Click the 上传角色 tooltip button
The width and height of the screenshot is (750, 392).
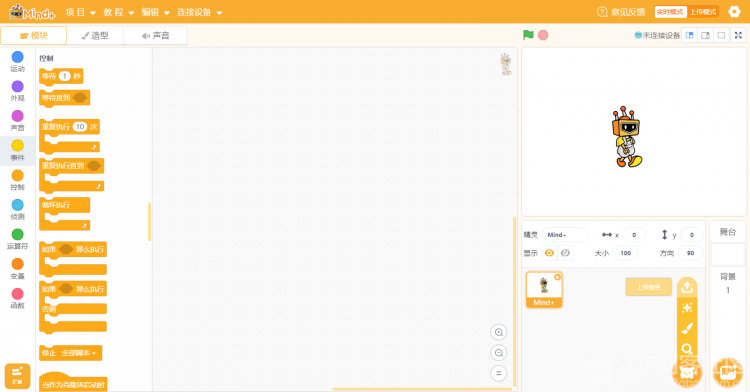tap(649, 287)
